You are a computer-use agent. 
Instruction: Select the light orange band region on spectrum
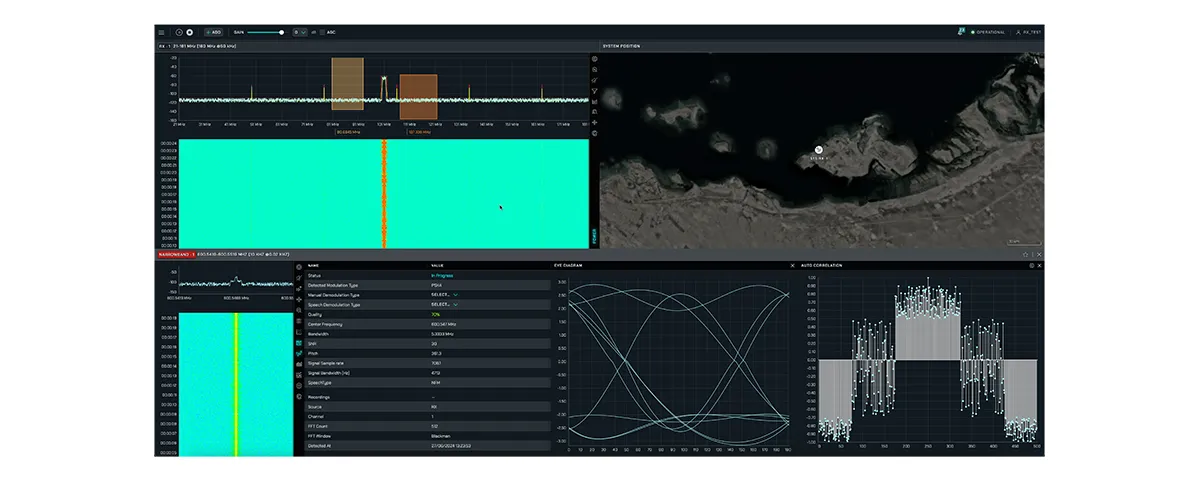pyautogui.click(x=347, y=83)
